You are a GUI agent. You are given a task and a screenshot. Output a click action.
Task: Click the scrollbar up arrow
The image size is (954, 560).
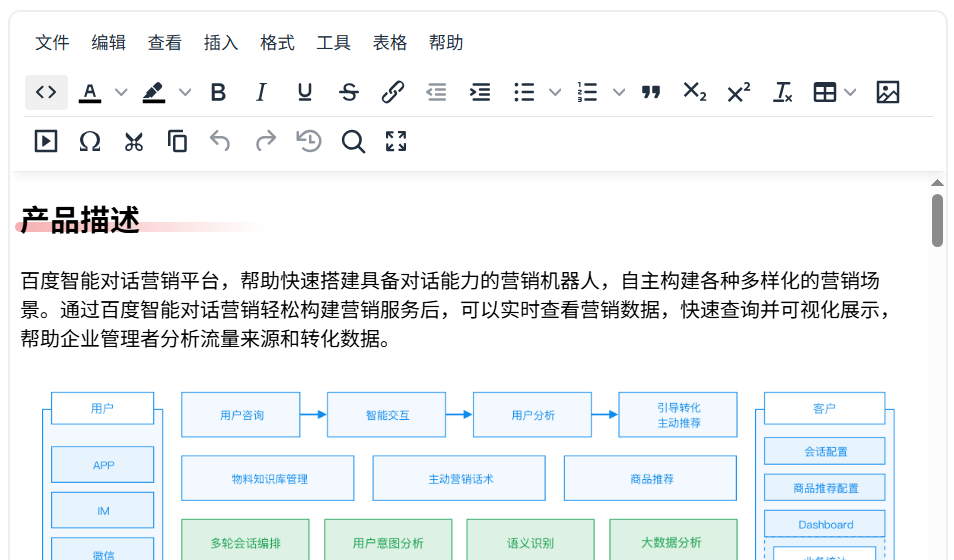(937, 183)
